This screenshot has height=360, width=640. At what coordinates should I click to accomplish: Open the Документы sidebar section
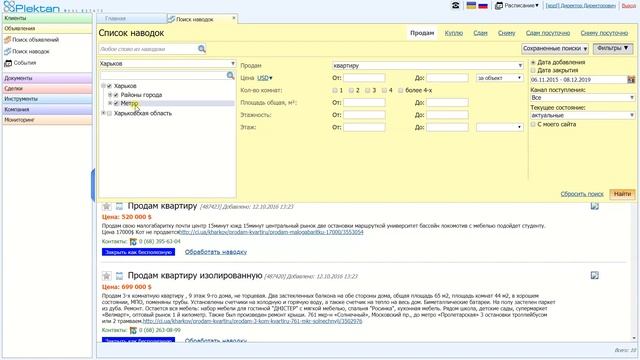(47, 78)
